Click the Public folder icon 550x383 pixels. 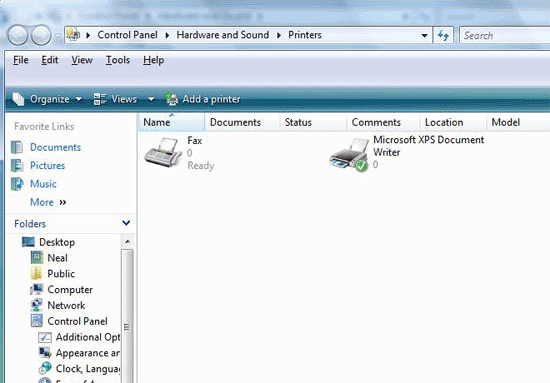pyautogui.click(x=36, y=274)
